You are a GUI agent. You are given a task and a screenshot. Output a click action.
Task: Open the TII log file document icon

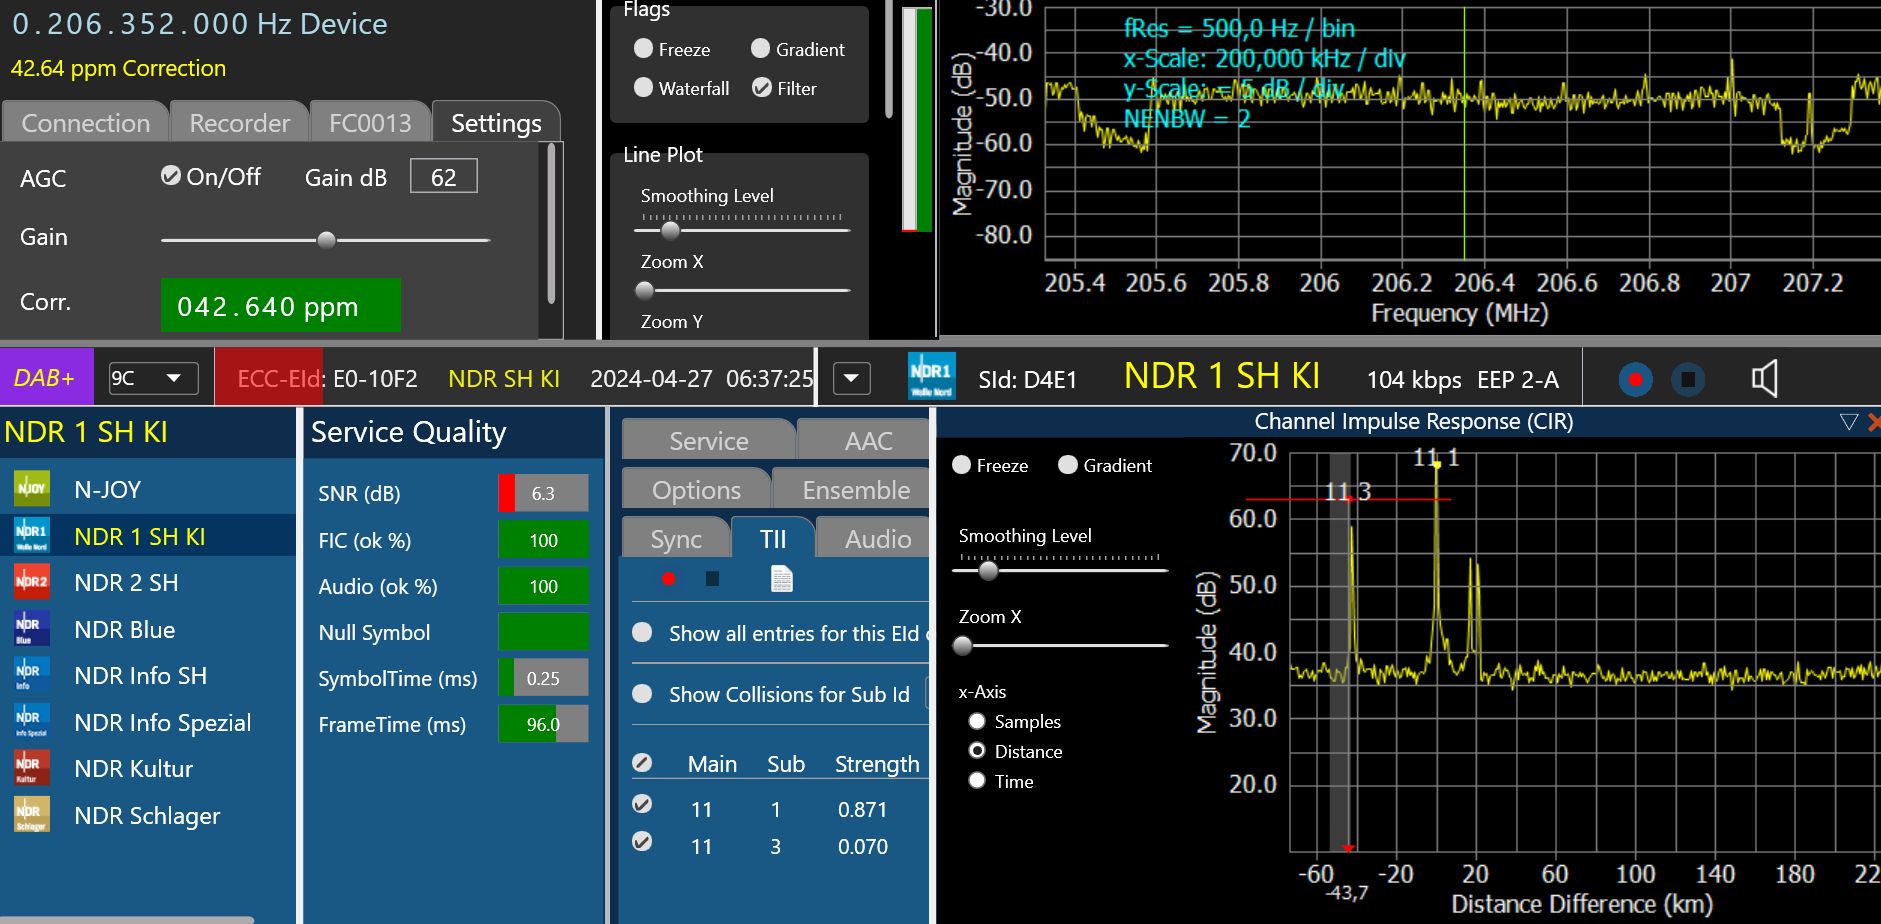coord(781,579)
